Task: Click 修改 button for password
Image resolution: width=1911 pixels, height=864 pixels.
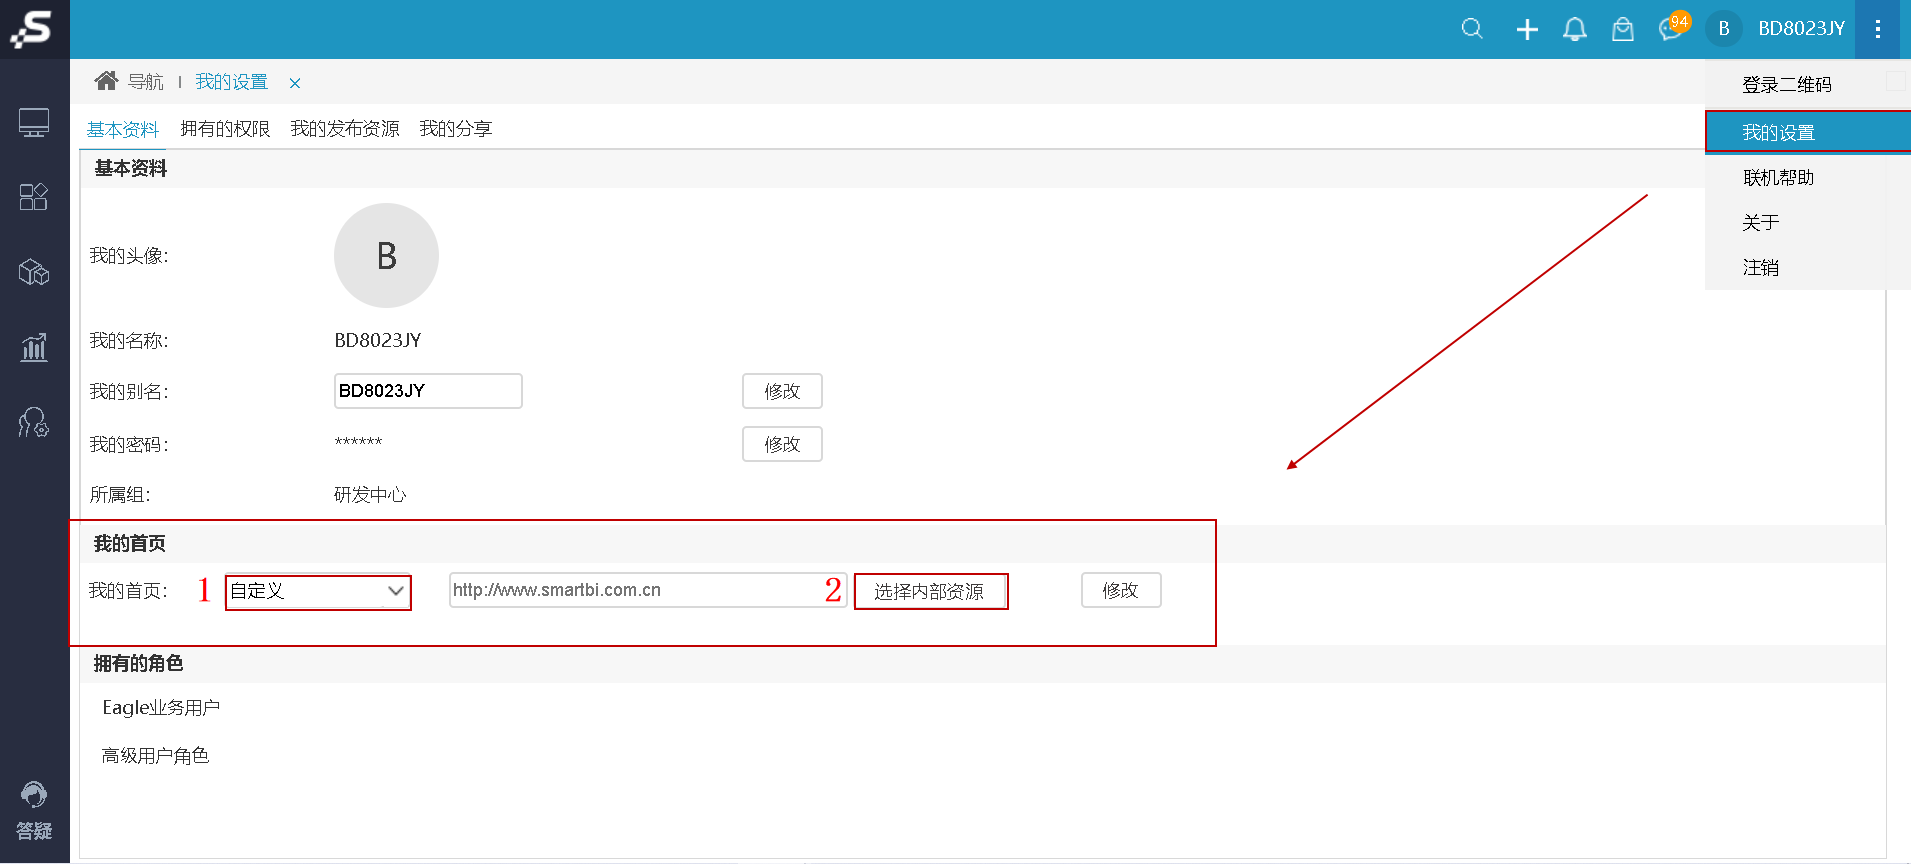Action: [782, 444]
